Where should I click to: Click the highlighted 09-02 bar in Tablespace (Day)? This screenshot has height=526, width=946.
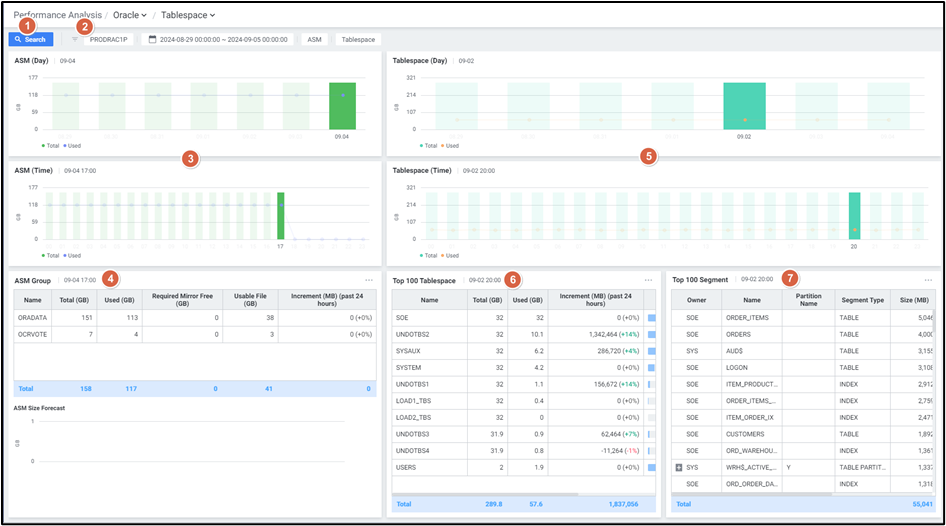[744, 106]
